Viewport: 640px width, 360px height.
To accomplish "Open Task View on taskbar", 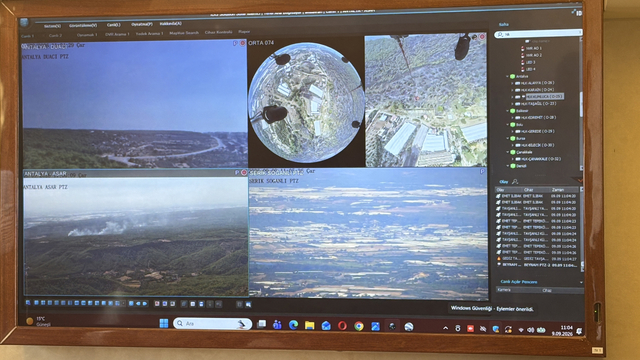I will (261, 324).
